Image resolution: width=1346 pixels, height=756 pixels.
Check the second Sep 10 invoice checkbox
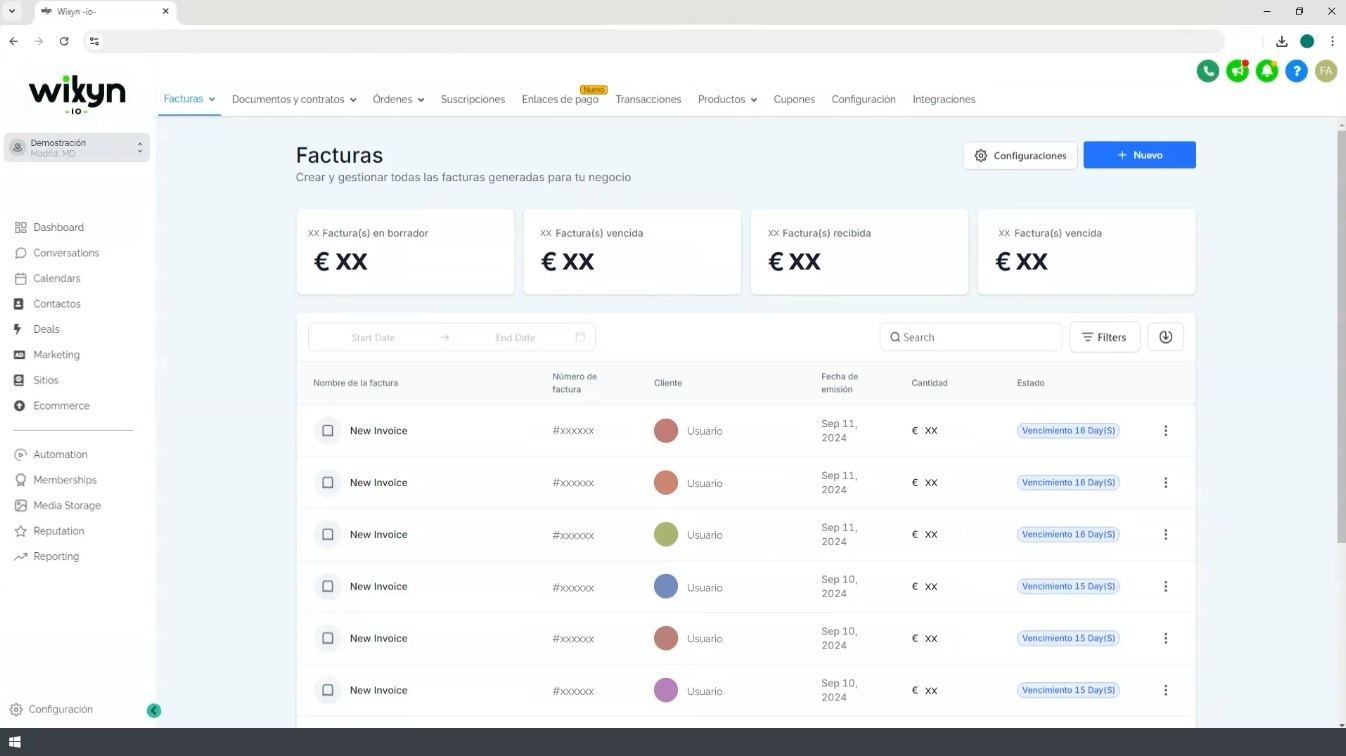(327, 638)
